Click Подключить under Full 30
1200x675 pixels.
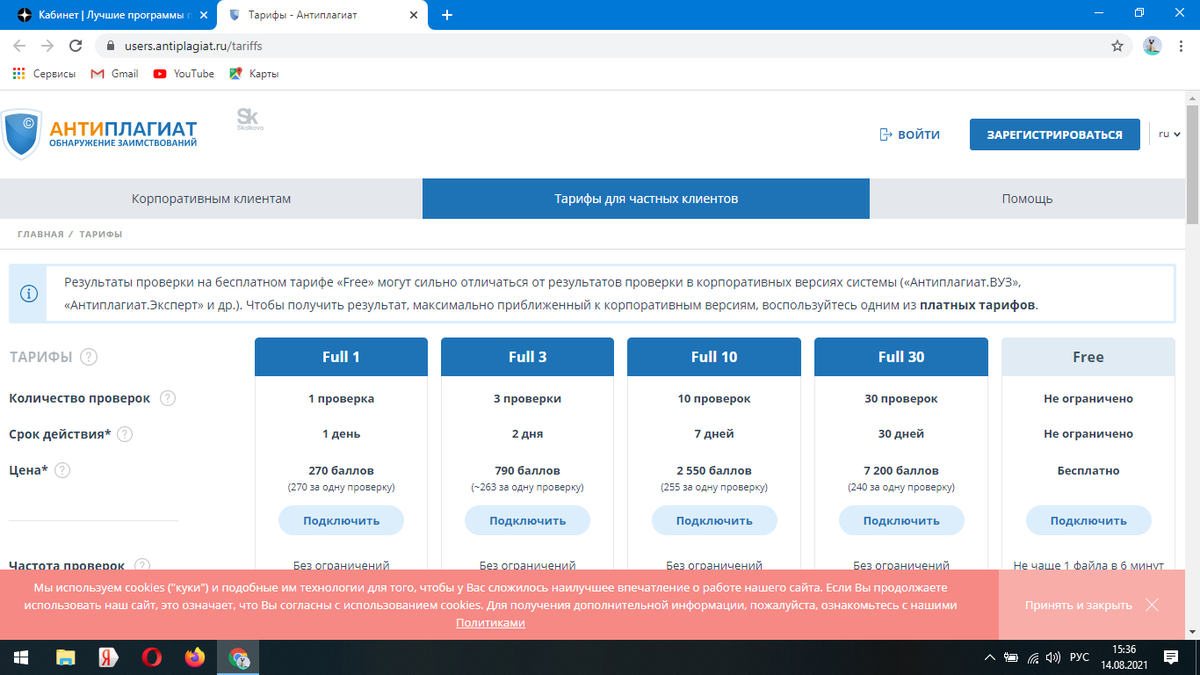(x=901, y=520)
